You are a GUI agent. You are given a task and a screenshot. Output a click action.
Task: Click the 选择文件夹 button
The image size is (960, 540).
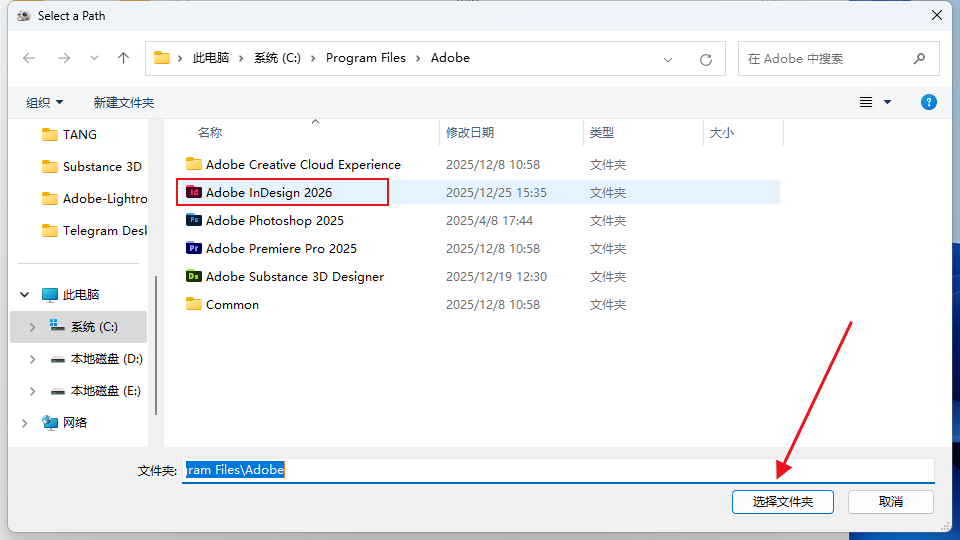coord(782,502)
